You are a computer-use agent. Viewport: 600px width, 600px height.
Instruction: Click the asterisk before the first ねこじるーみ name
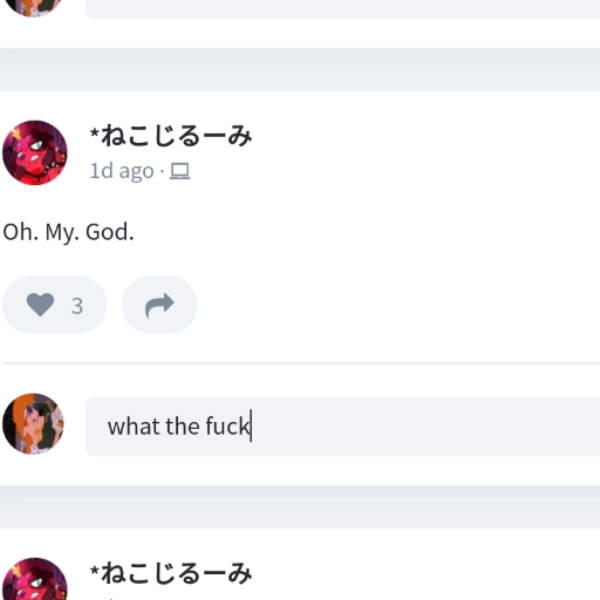95,134
